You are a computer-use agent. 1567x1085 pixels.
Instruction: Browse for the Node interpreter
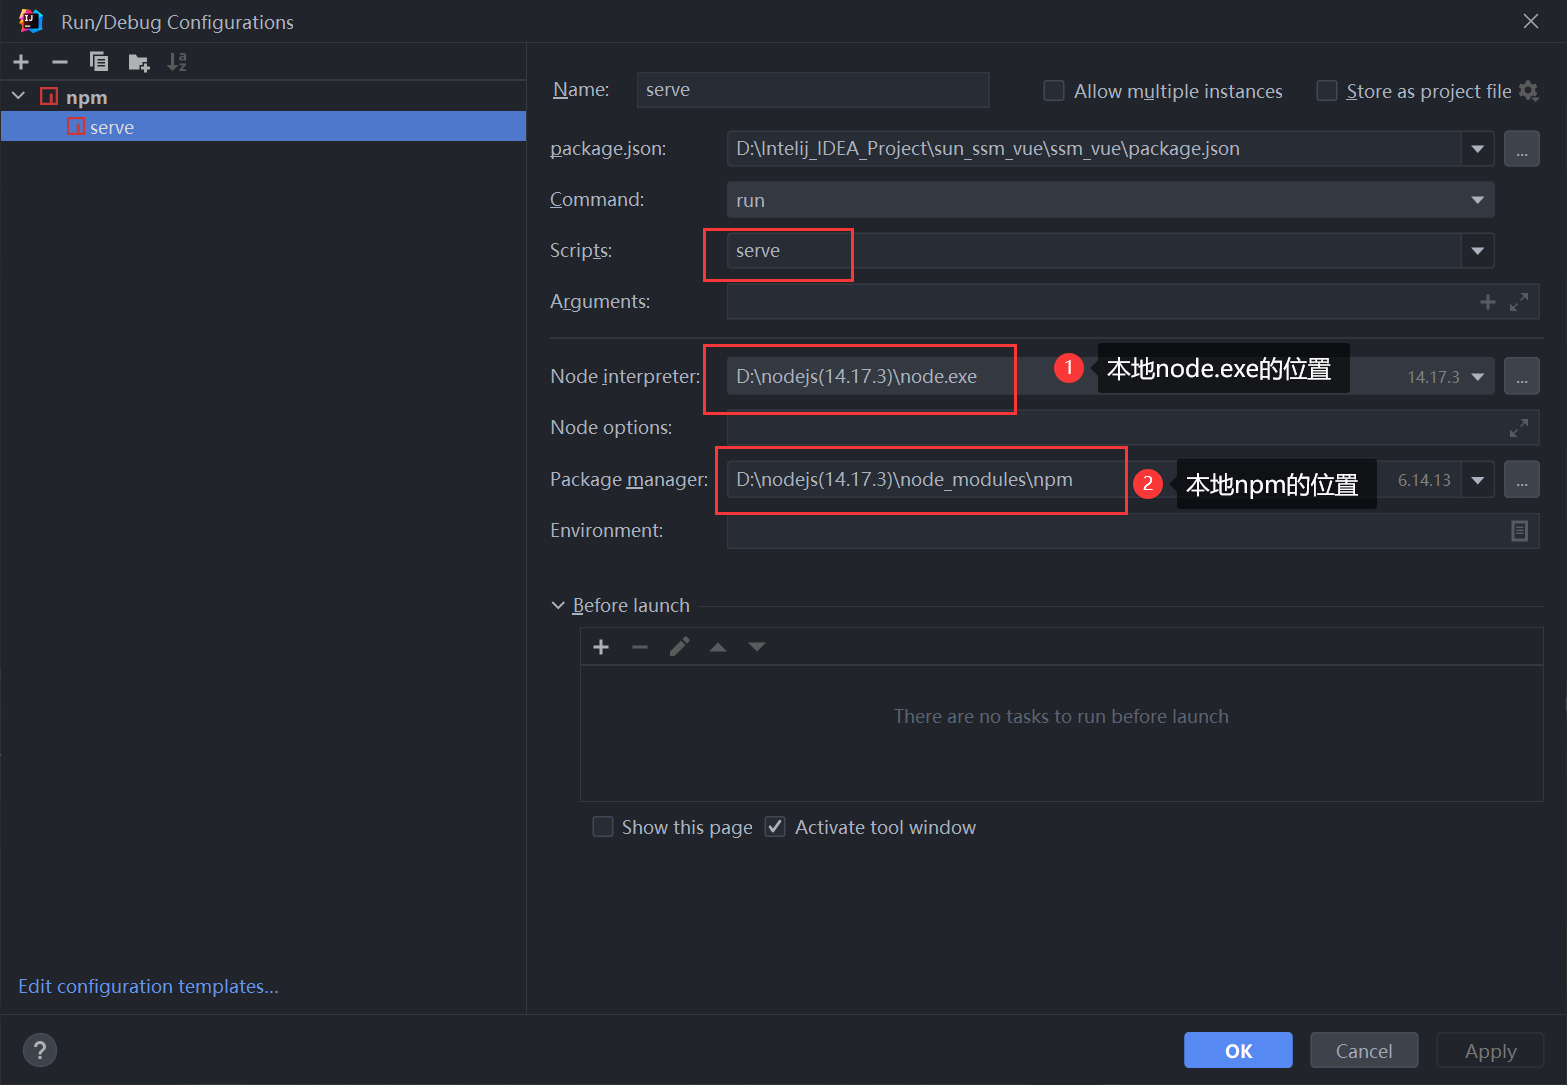(x=1521, y=377)
